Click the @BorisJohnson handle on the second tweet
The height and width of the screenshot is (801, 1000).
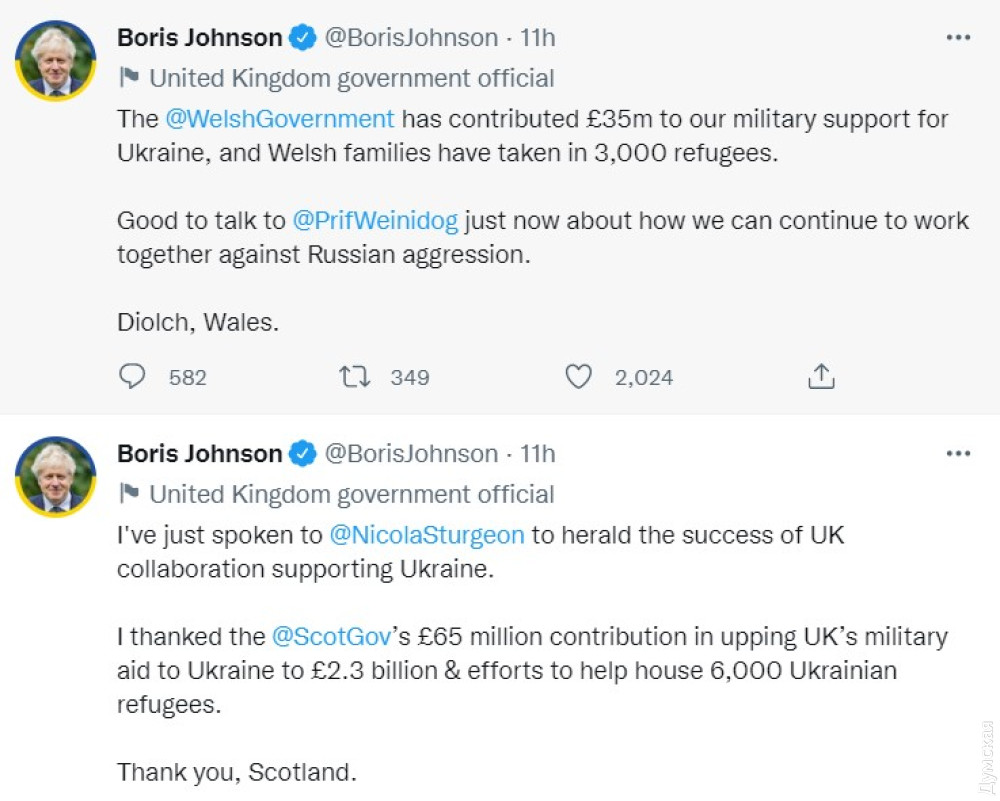(412, 454)
